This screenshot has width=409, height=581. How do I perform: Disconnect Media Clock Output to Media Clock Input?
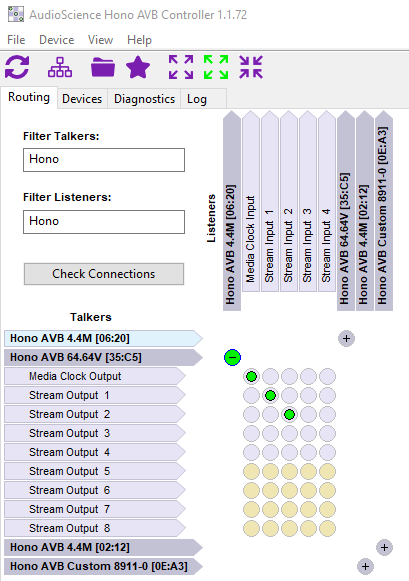click(251, 376)
